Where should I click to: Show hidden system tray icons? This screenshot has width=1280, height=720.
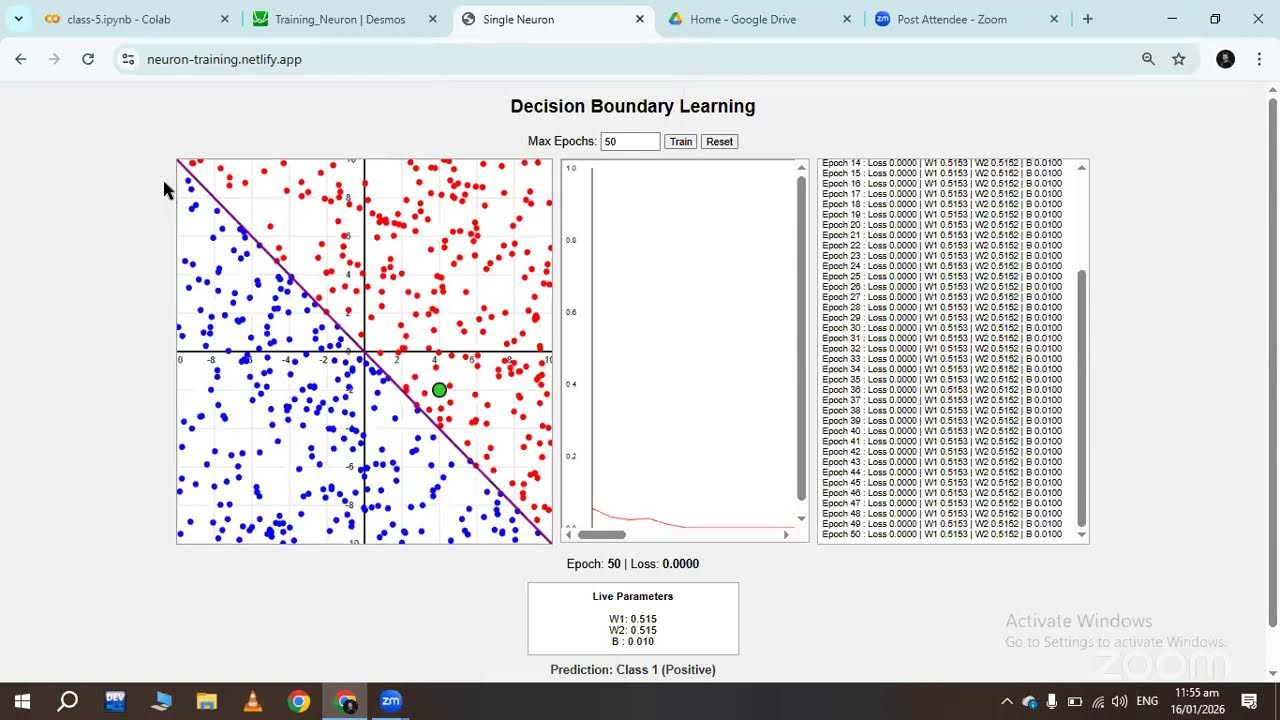1007,701
